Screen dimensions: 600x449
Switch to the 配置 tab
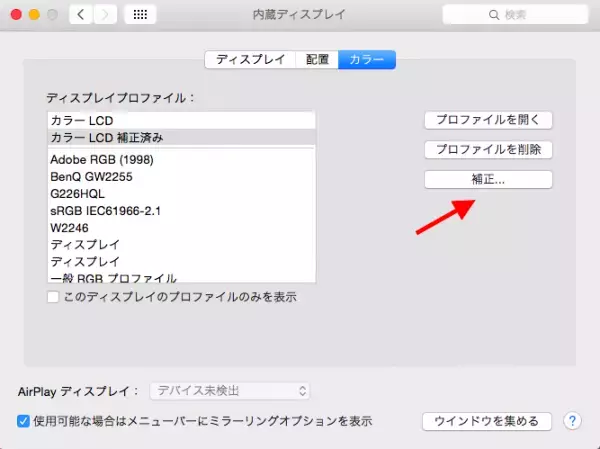(317, 59)
